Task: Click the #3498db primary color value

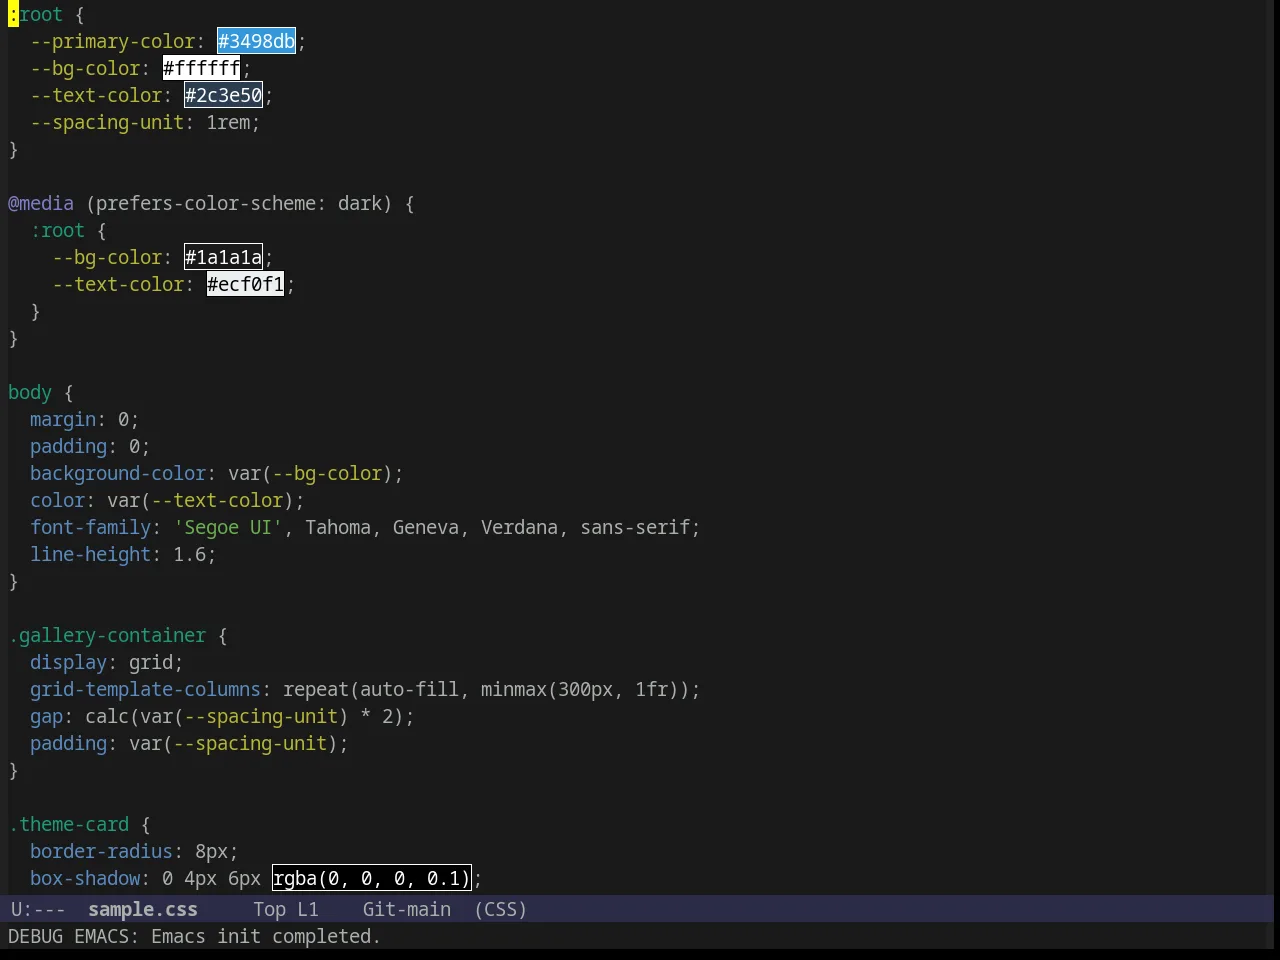Action: [256, 41]
